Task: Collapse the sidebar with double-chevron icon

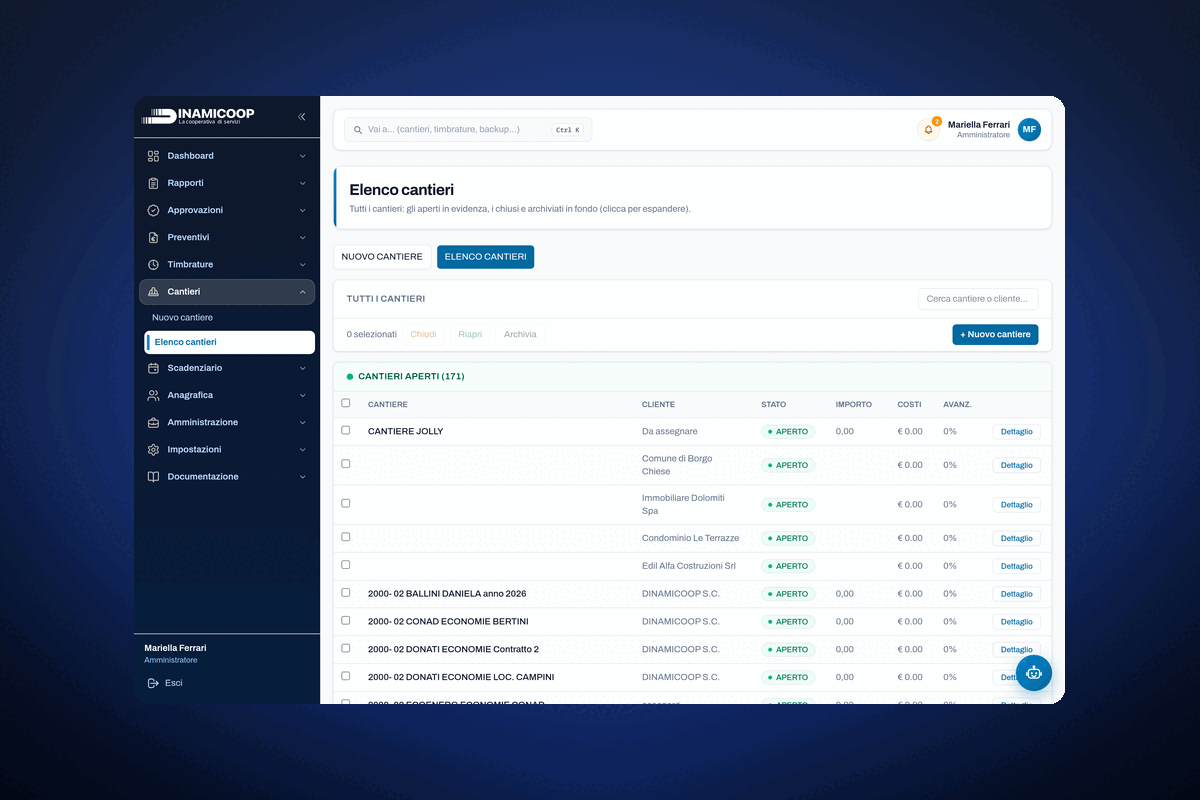Action: coord(302,117)
